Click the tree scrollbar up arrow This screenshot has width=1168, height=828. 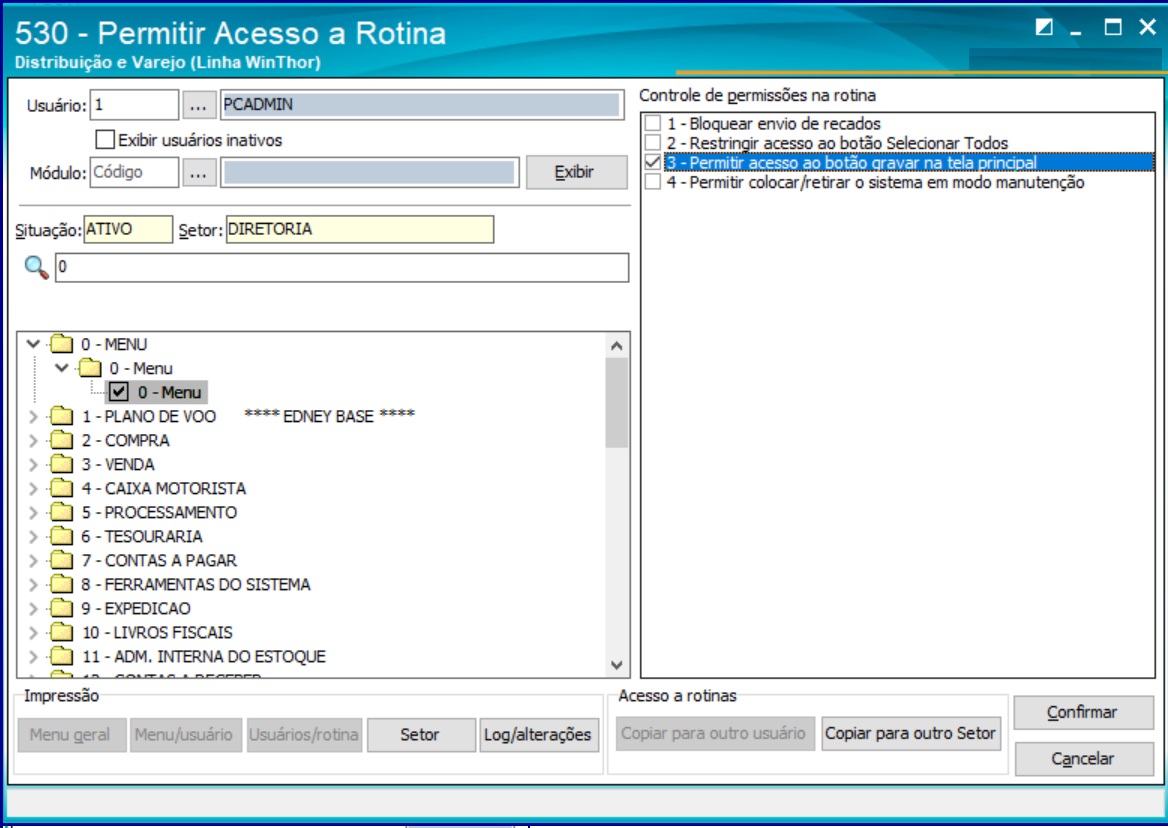tap(616, 345)
